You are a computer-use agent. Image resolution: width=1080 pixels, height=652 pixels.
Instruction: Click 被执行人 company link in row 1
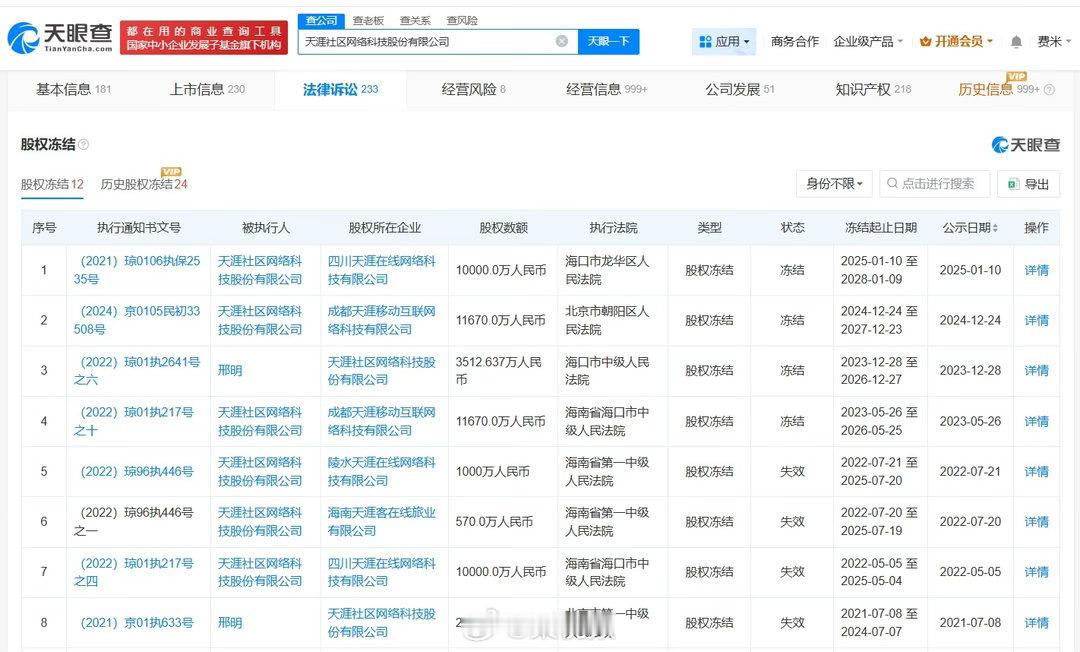click(x=260, y=270)
